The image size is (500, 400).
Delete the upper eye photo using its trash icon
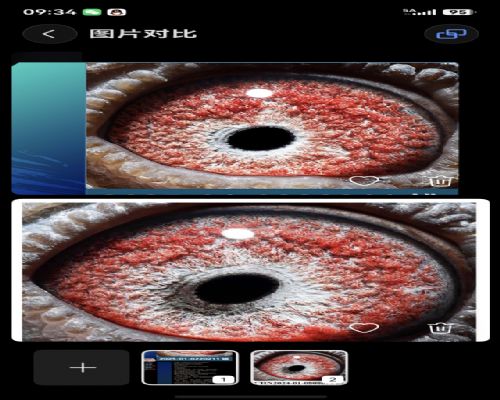pyautogui.click(x=440, y=180)
